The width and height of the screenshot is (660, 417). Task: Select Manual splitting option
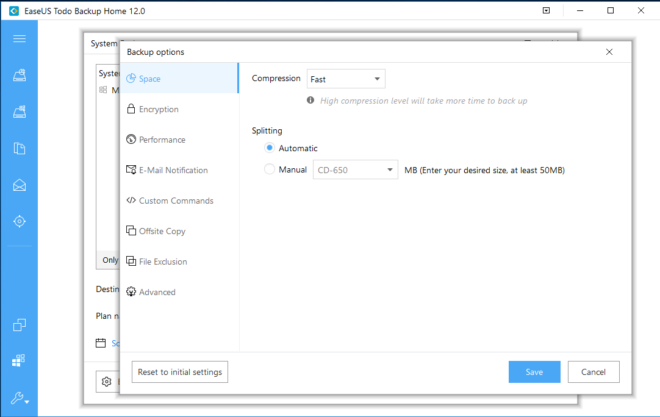(x=269, y=170)
